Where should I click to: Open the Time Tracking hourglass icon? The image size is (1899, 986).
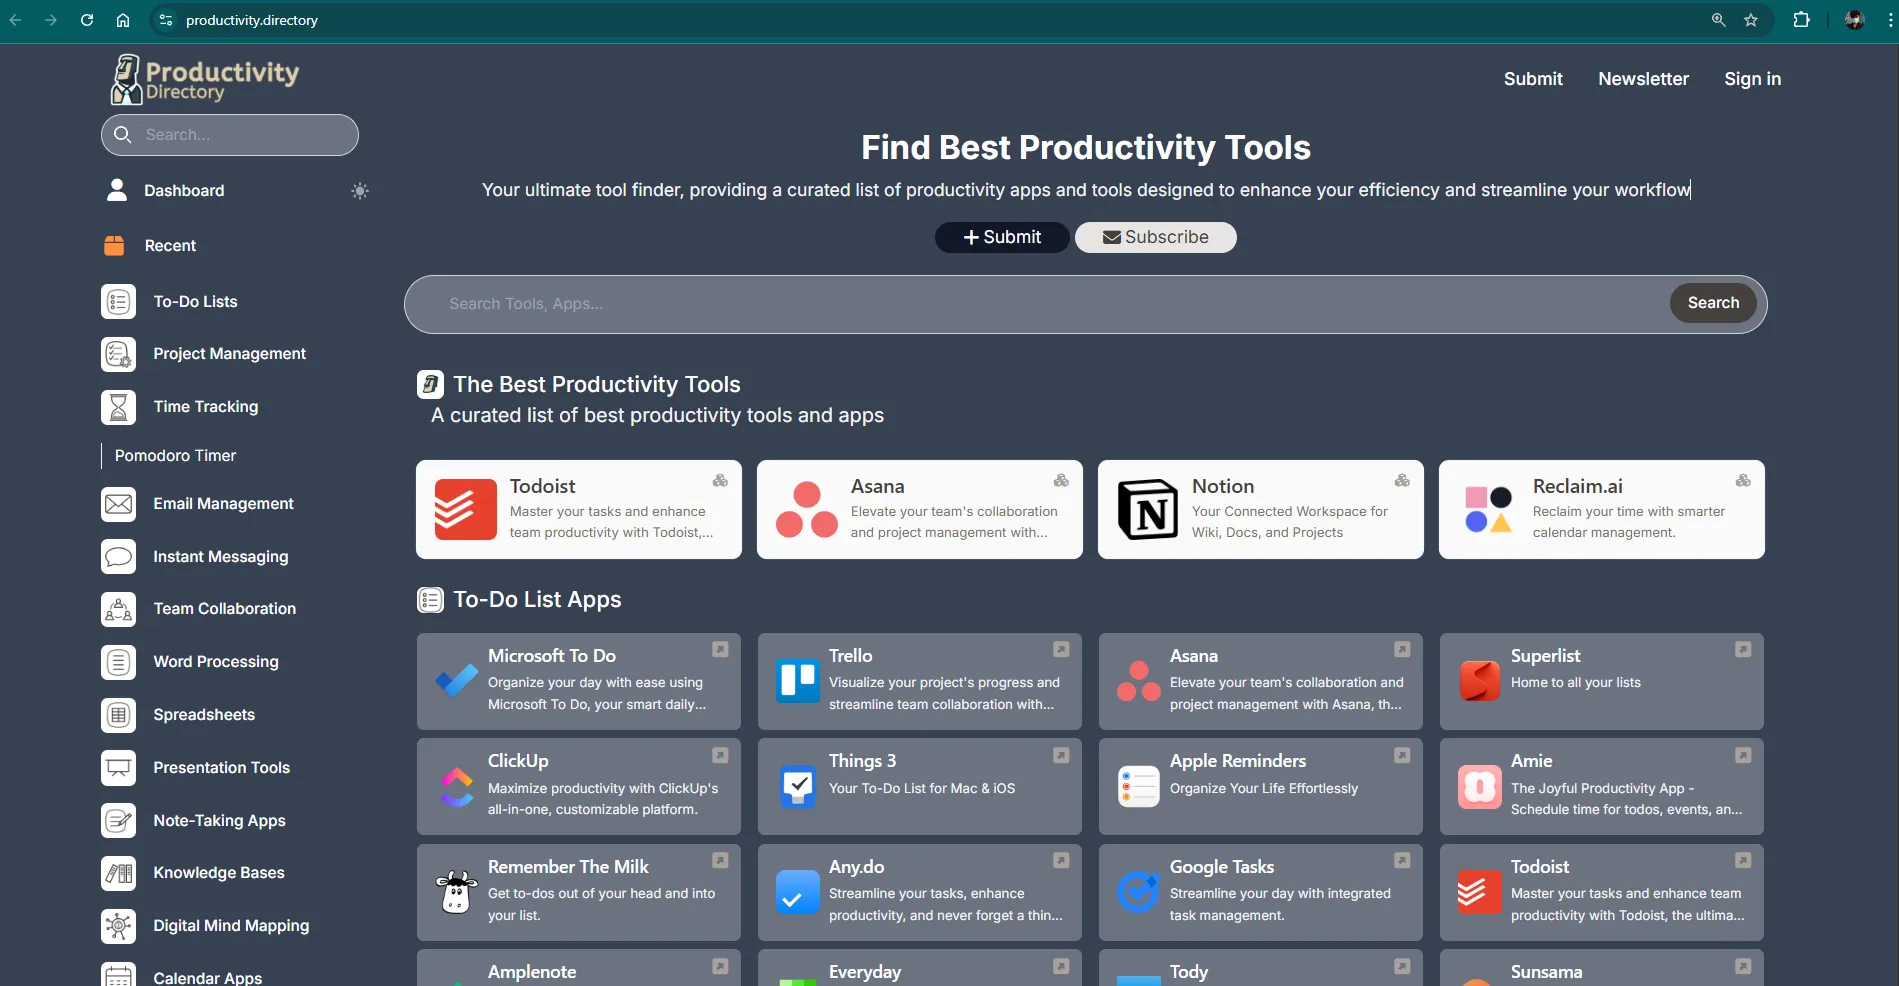[x=118, y=407]
